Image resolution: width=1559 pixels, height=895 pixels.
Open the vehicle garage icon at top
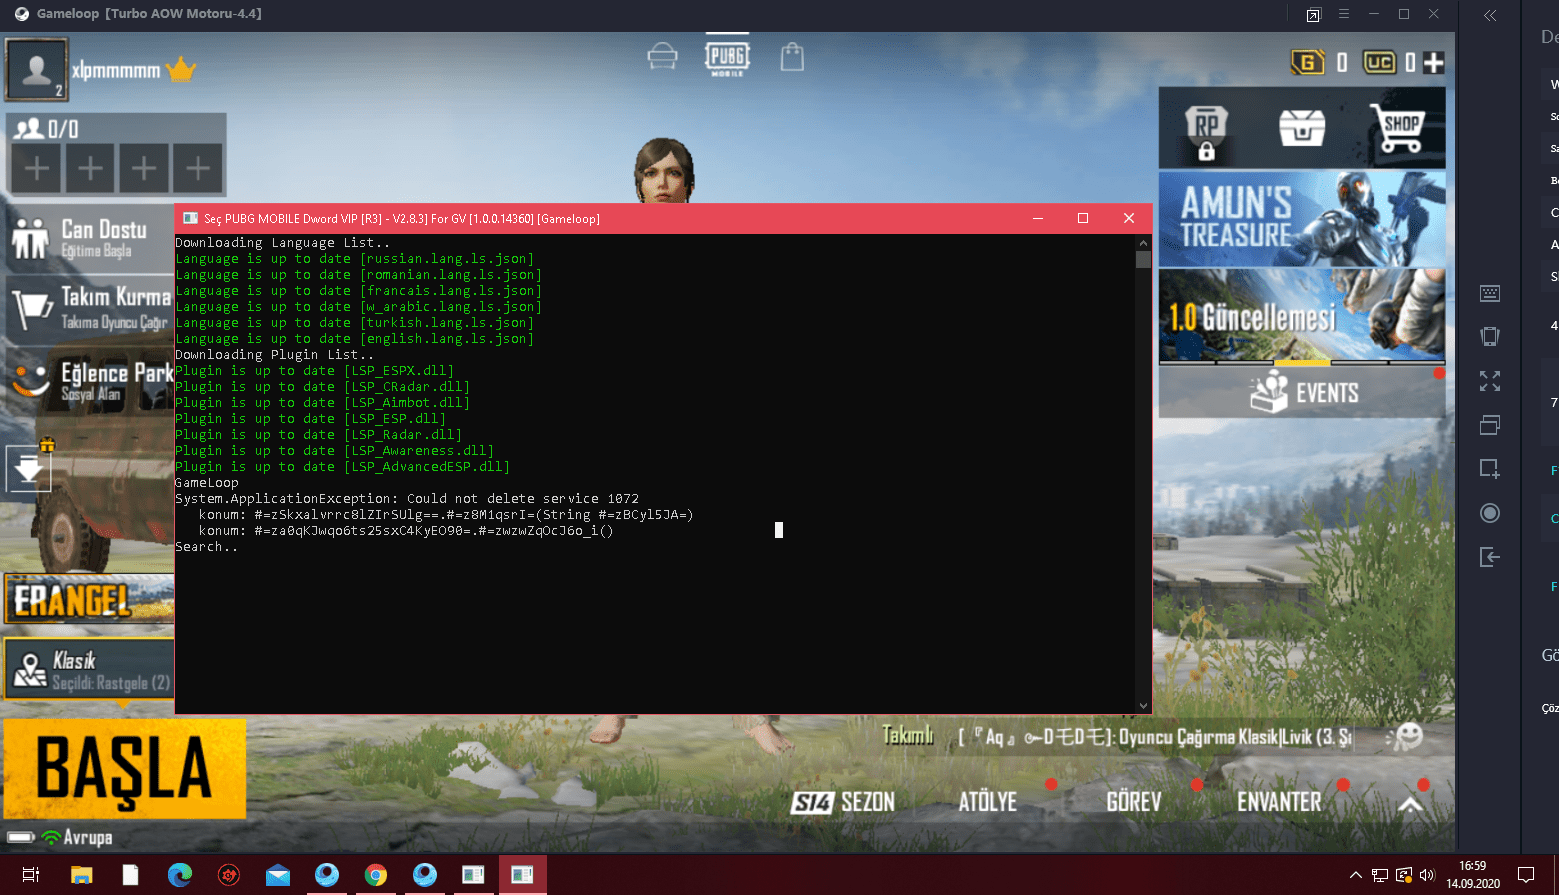662,56
